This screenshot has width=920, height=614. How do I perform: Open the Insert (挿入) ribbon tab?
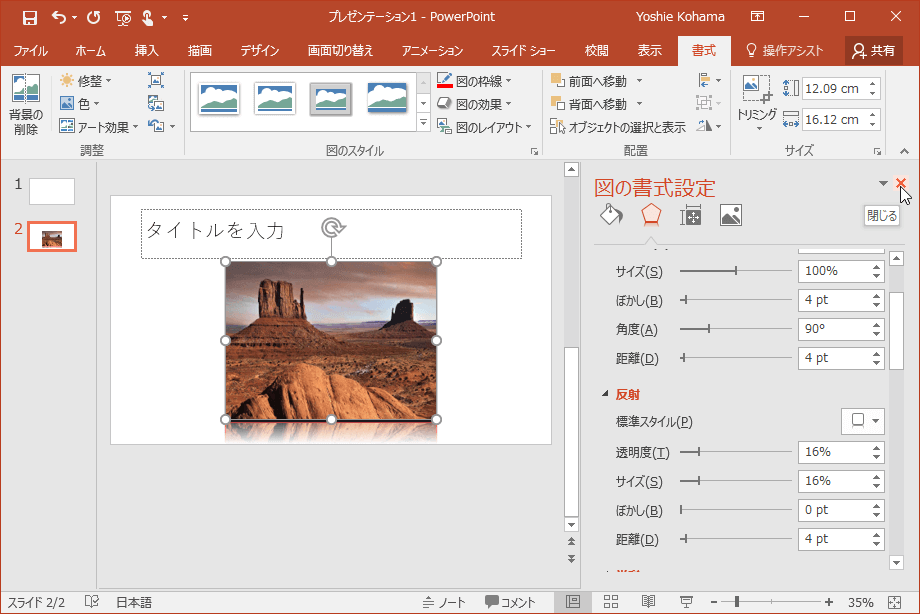[147, 50]
